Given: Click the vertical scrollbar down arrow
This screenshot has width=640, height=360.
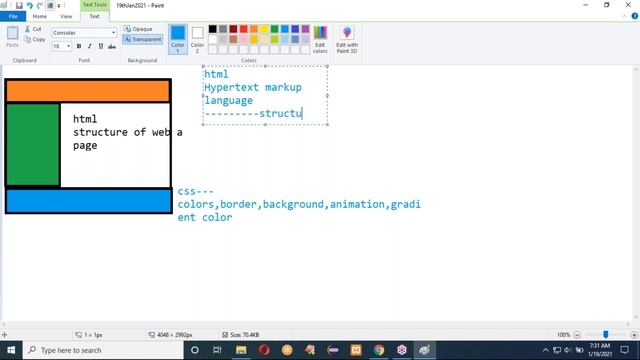Looking at the screenshot, I should point(636,317).
